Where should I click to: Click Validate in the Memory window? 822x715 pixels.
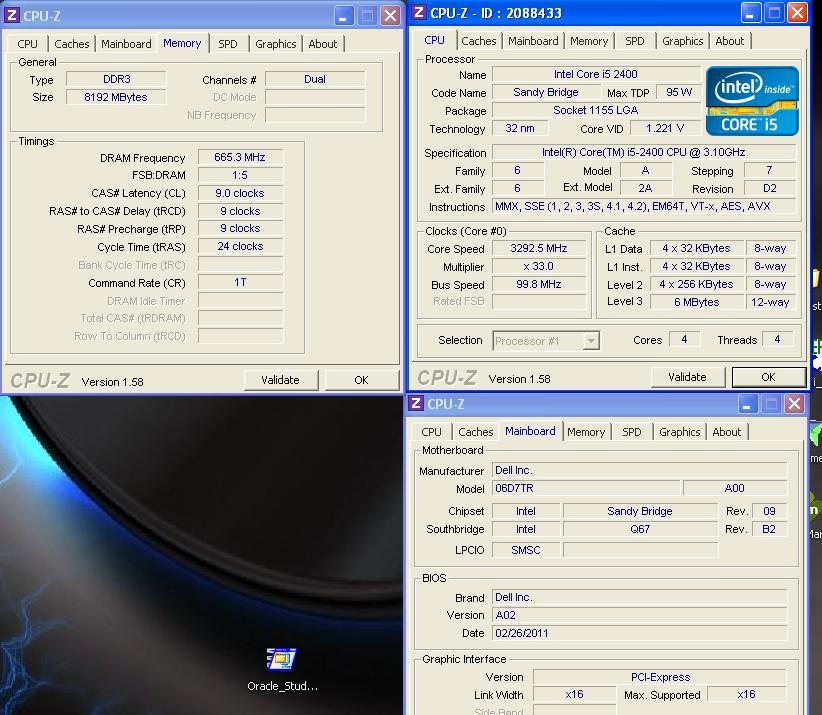click(280, 380)
